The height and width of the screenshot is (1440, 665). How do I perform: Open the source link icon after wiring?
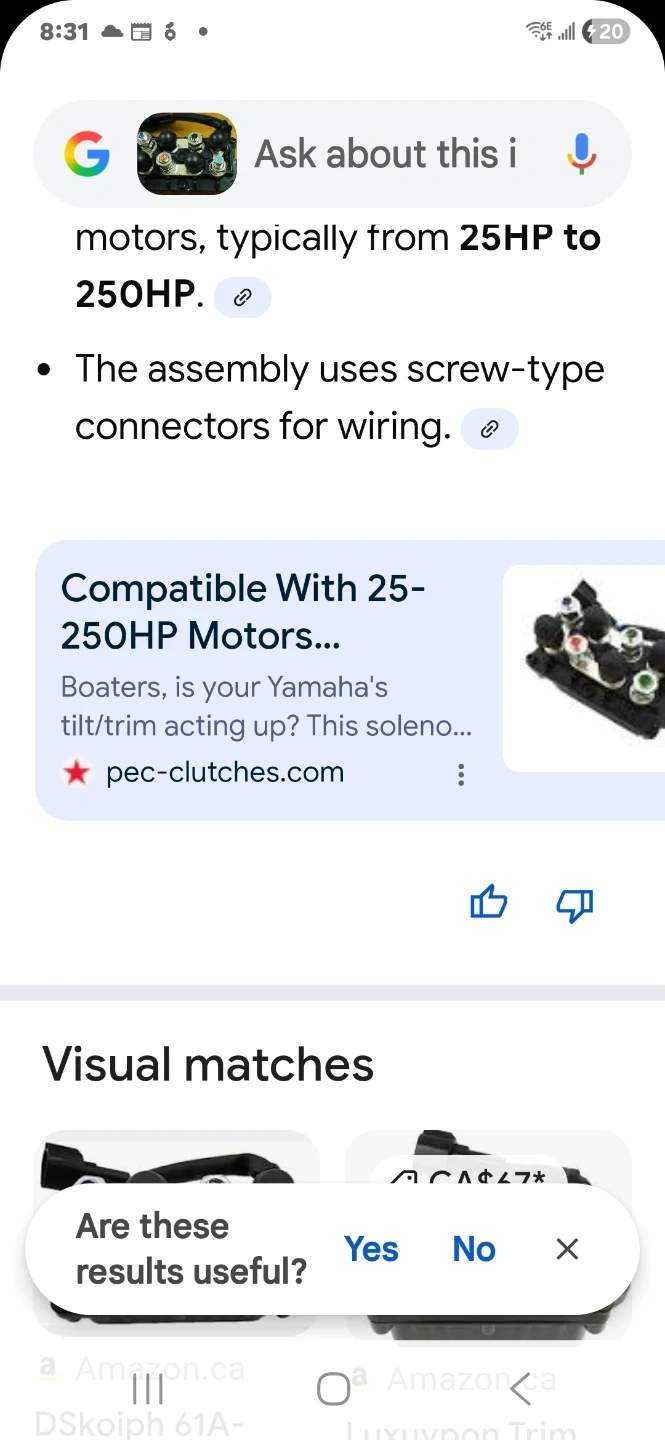489,429
